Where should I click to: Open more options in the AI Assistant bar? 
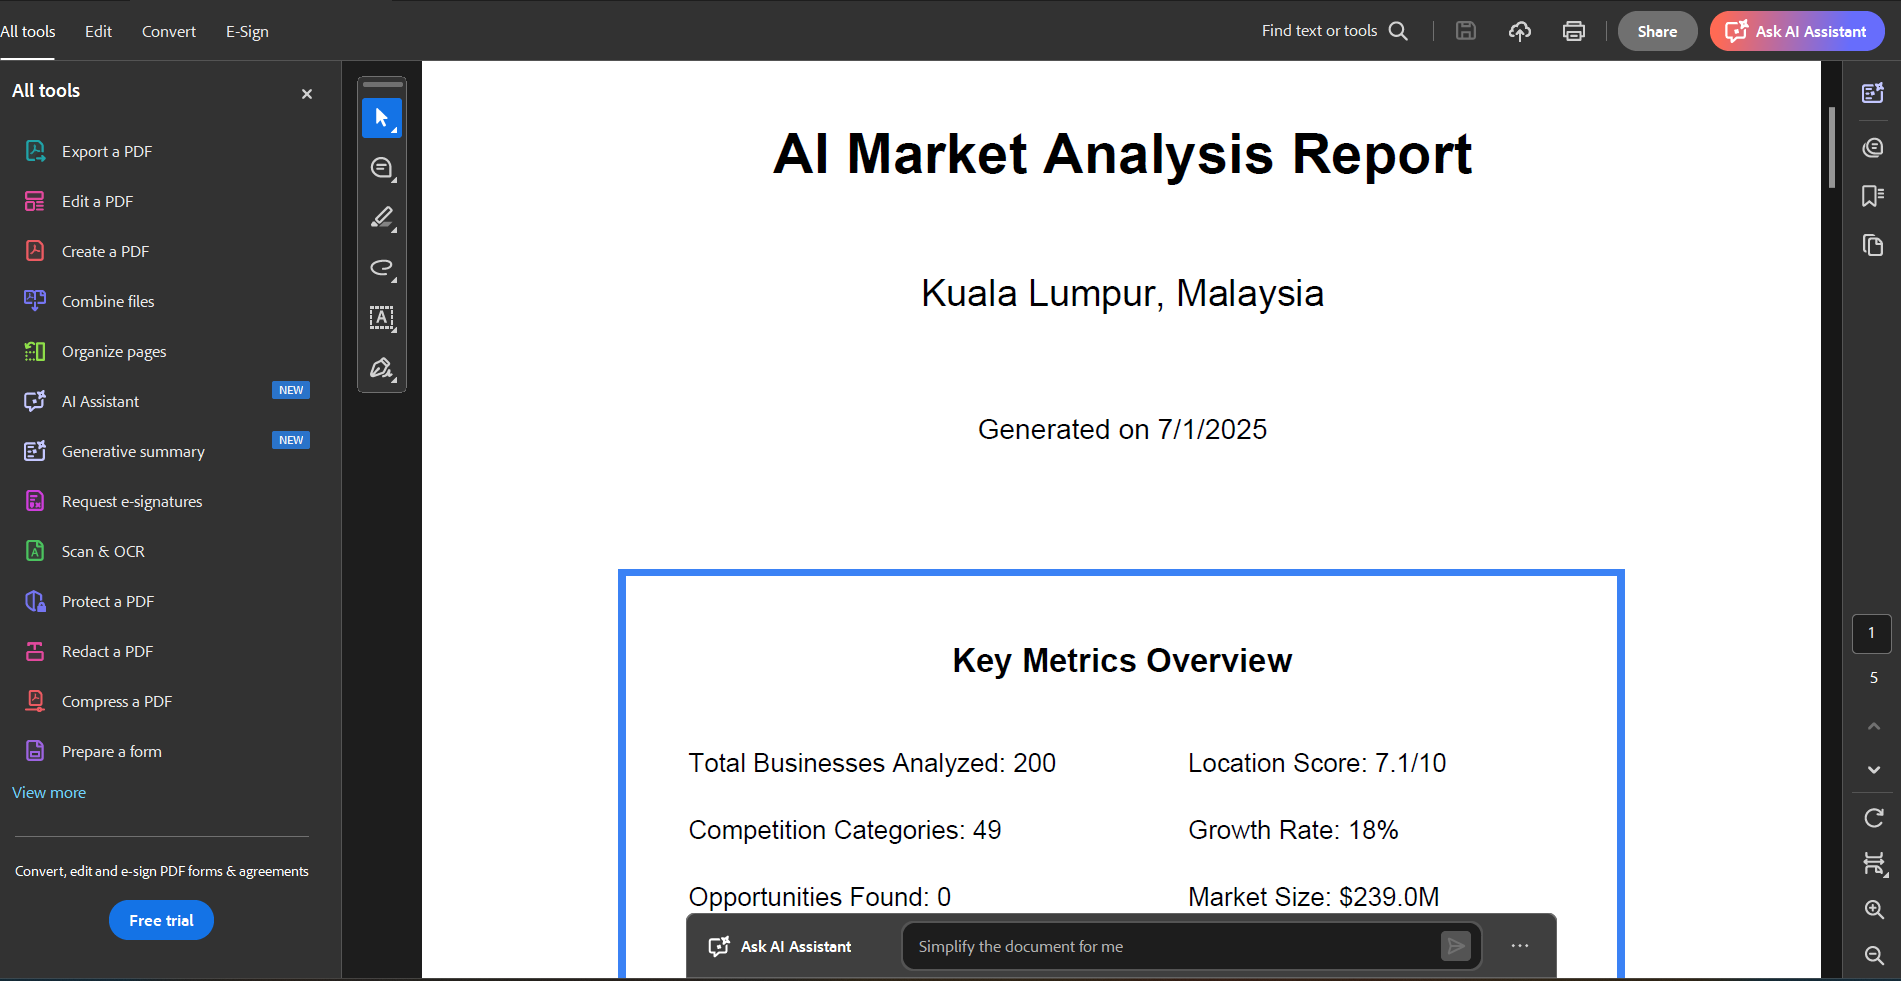point(1520,946)
